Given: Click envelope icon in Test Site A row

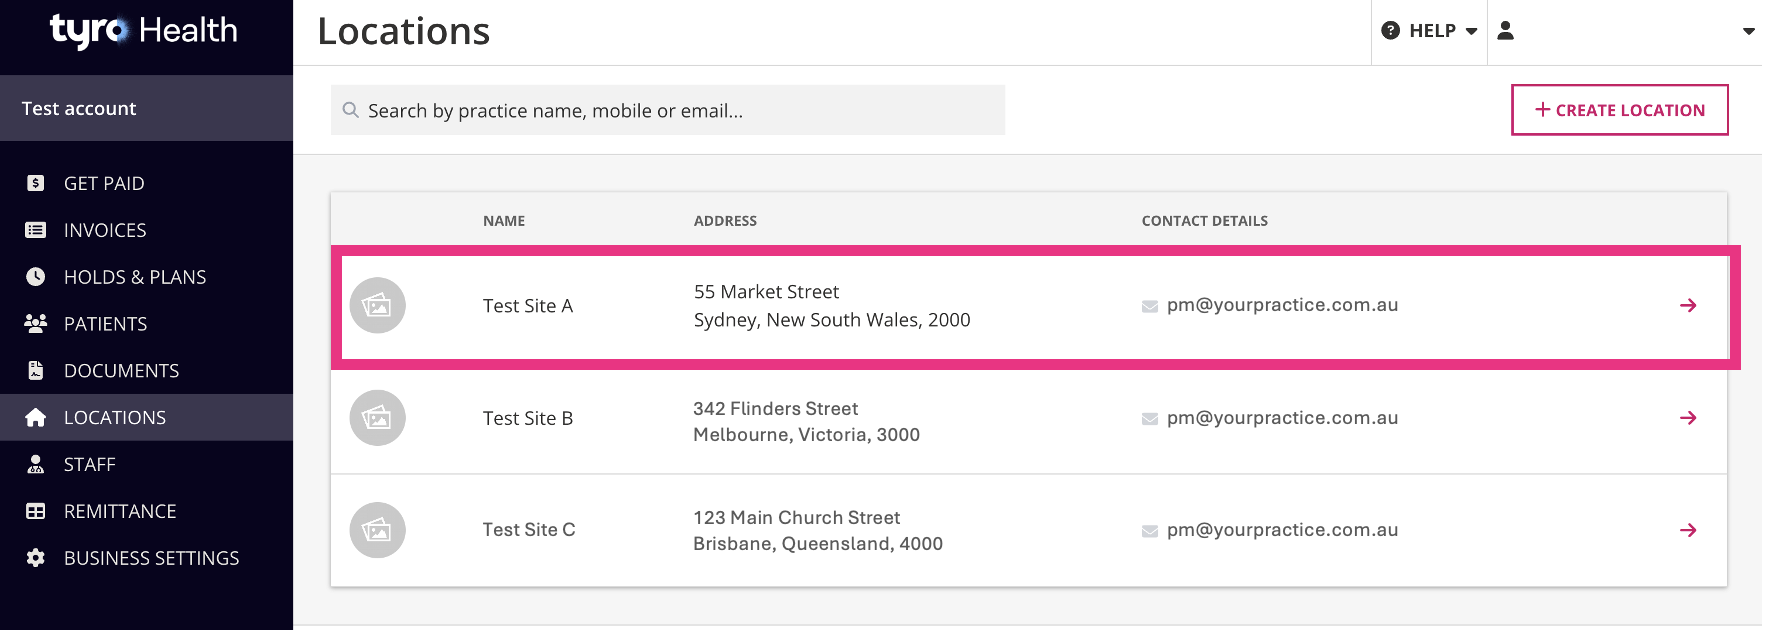Looking at the screenshot, I should (1150, 306).
